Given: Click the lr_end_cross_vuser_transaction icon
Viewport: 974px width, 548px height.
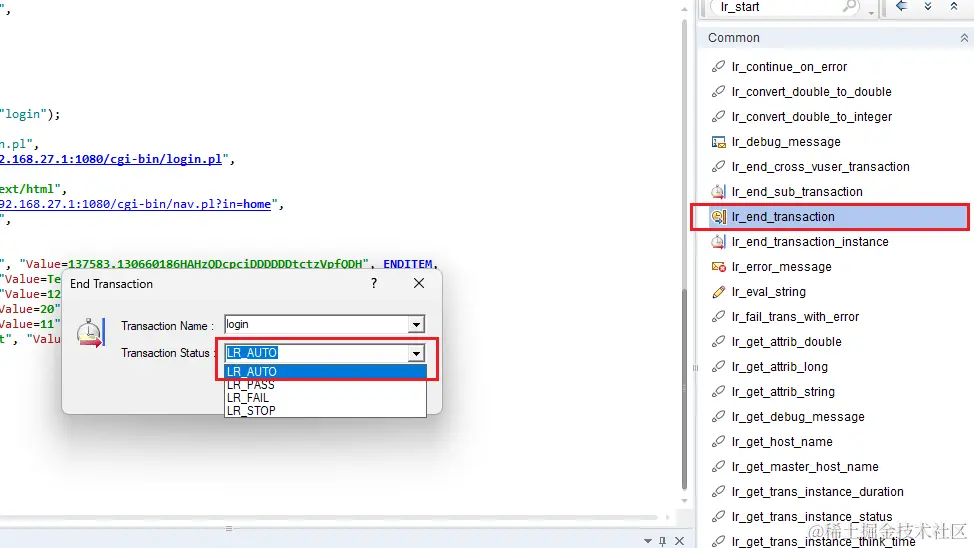Looking at the screenshot, I should click(x=718, y=167).
